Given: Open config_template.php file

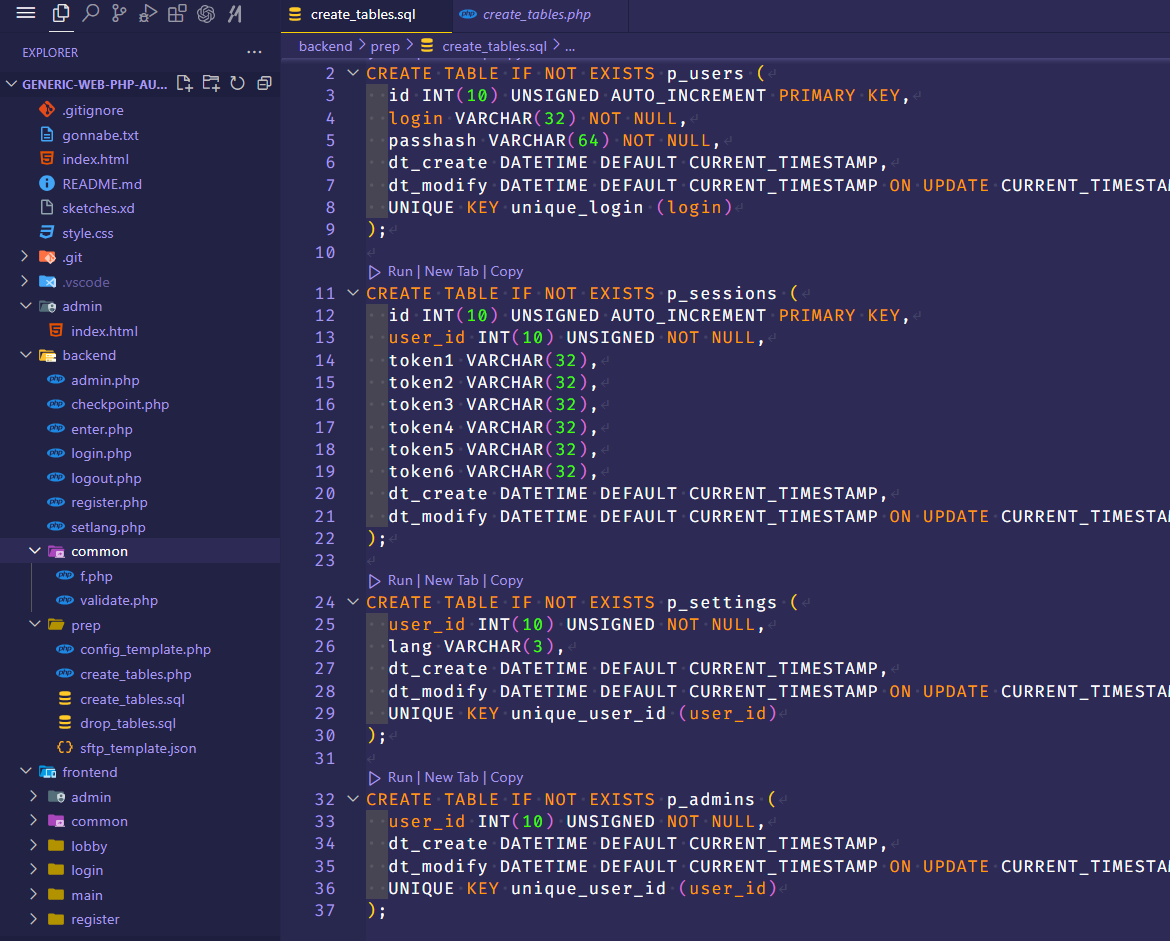Looking at the screenshot, I should (145, 650).
